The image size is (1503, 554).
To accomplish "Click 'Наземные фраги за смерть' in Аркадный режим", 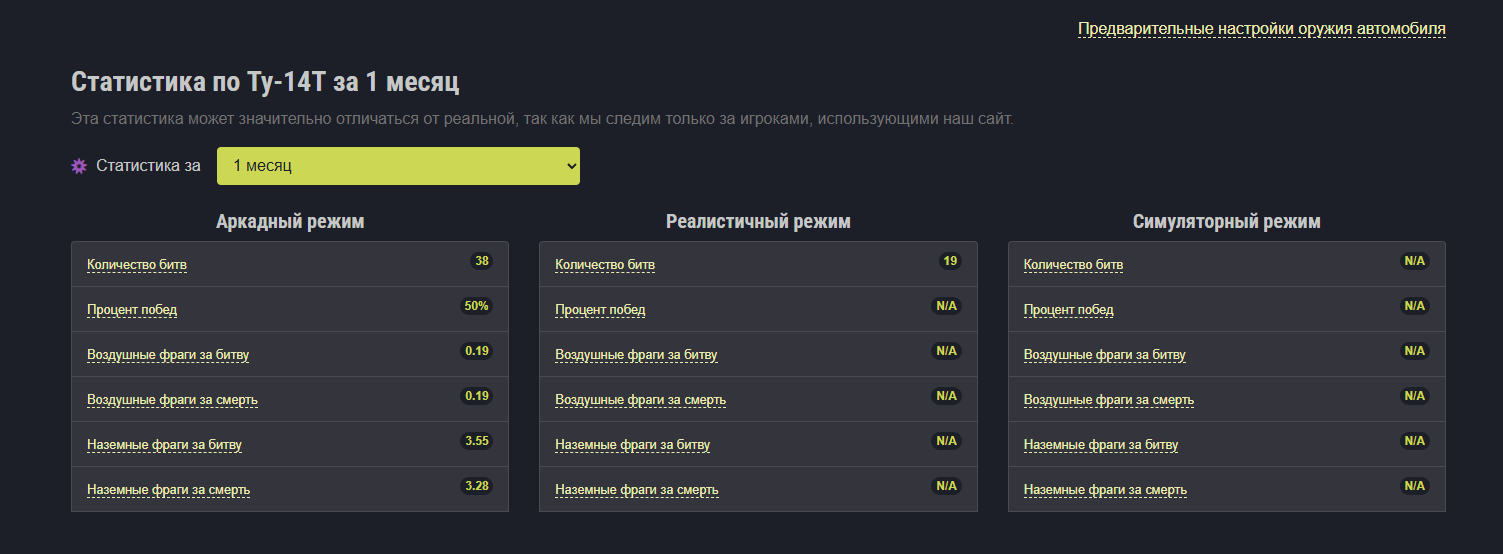I will tap(168, 490).
